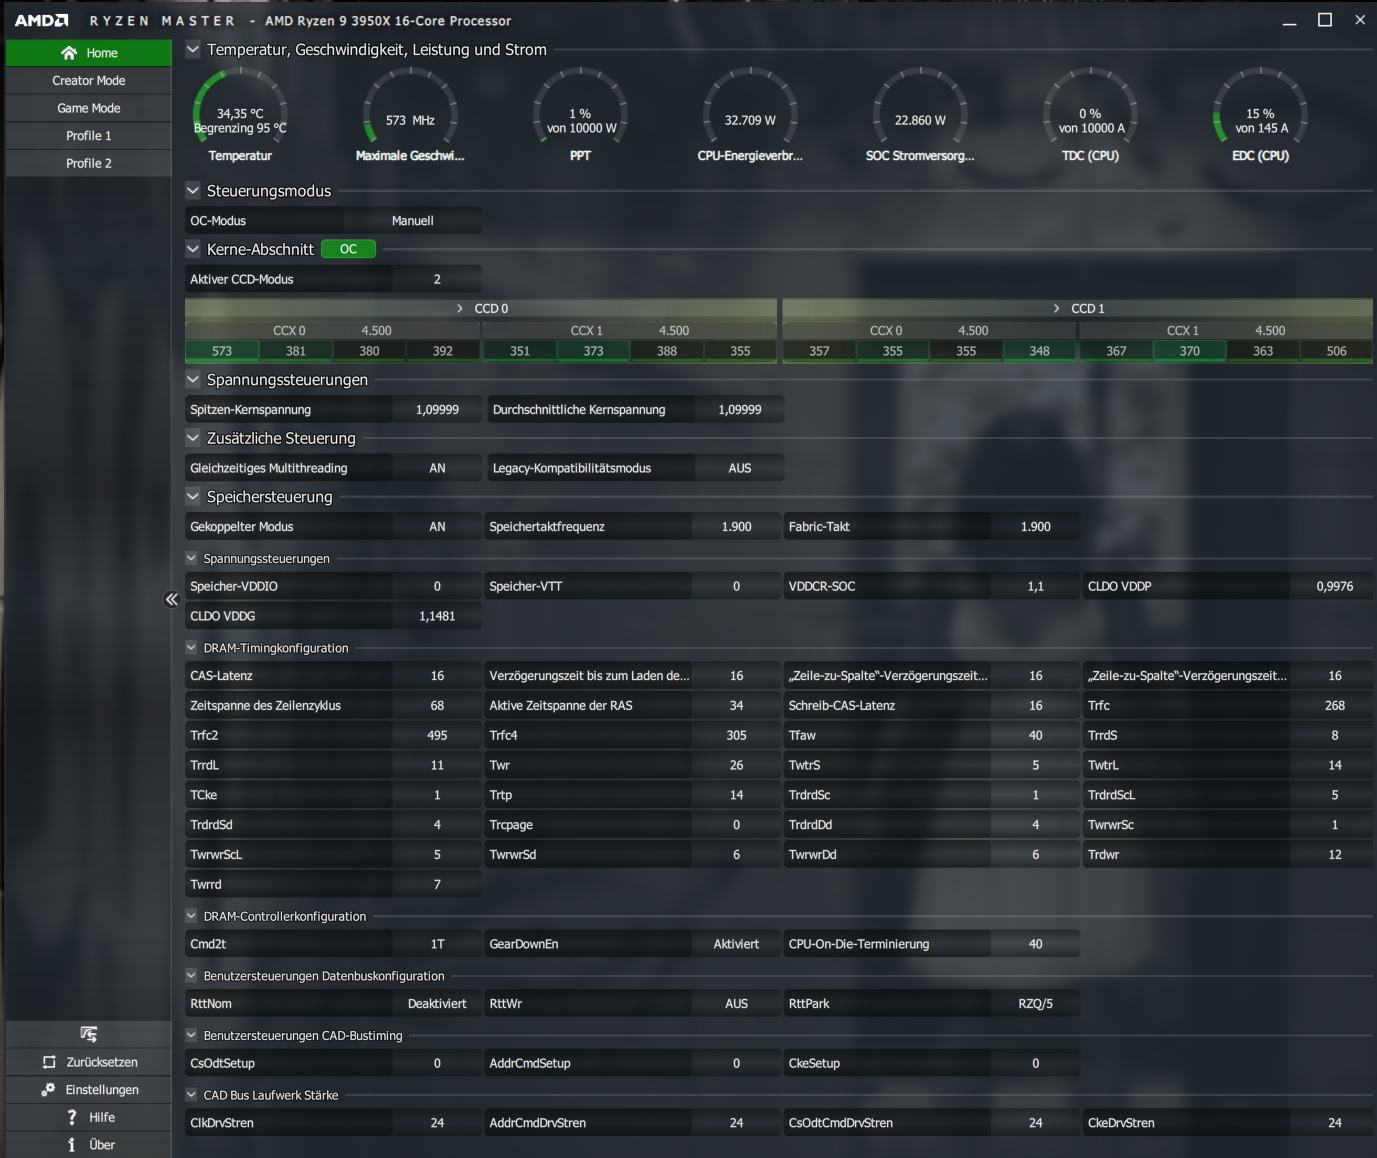This screenshot has width=1377, height=1158.
Task: Collapse the Kerne-Abschnitt section
Action: [x=193, y=249]
